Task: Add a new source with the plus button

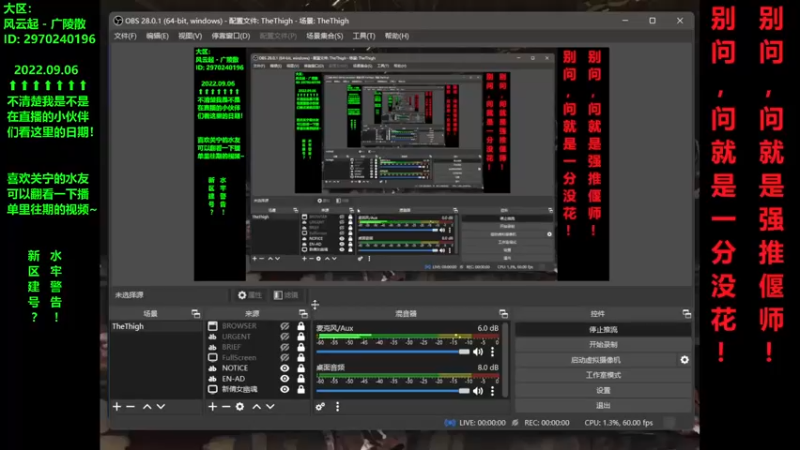Action: coord(213,407)
